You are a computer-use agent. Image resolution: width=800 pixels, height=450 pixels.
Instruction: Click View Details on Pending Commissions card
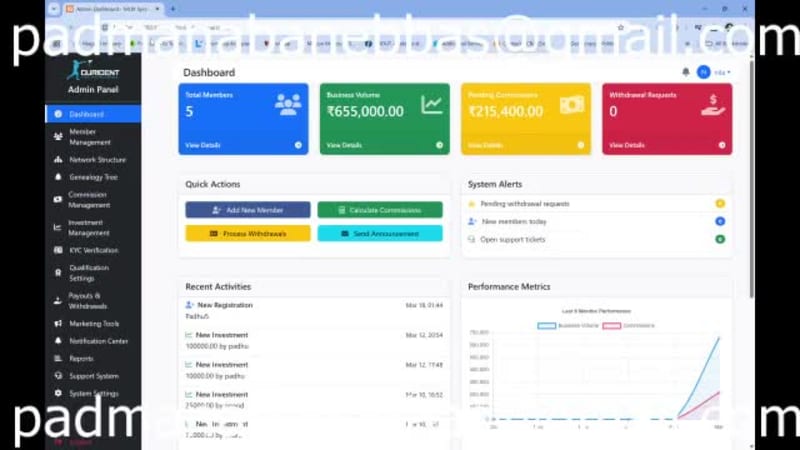pos(485,145)
